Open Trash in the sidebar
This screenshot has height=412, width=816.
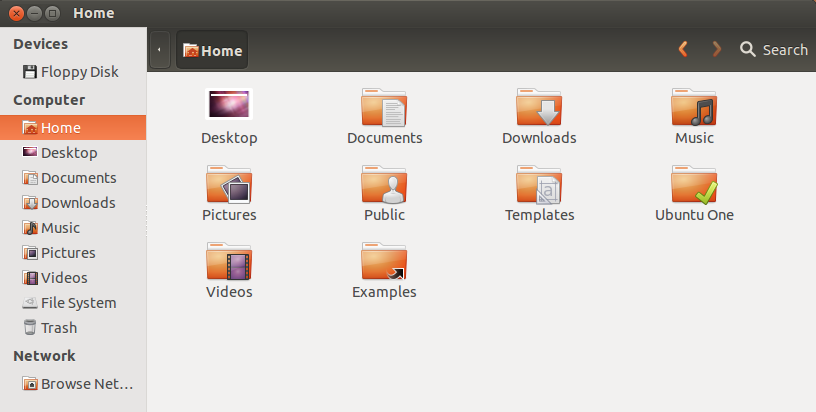click(73, 328)
